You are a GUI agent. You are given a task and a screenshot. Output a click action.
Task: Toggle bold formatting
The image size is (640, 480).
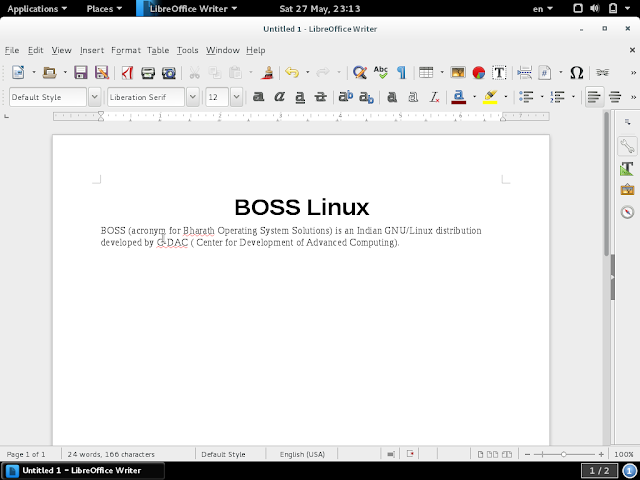[x=258, y=97]
